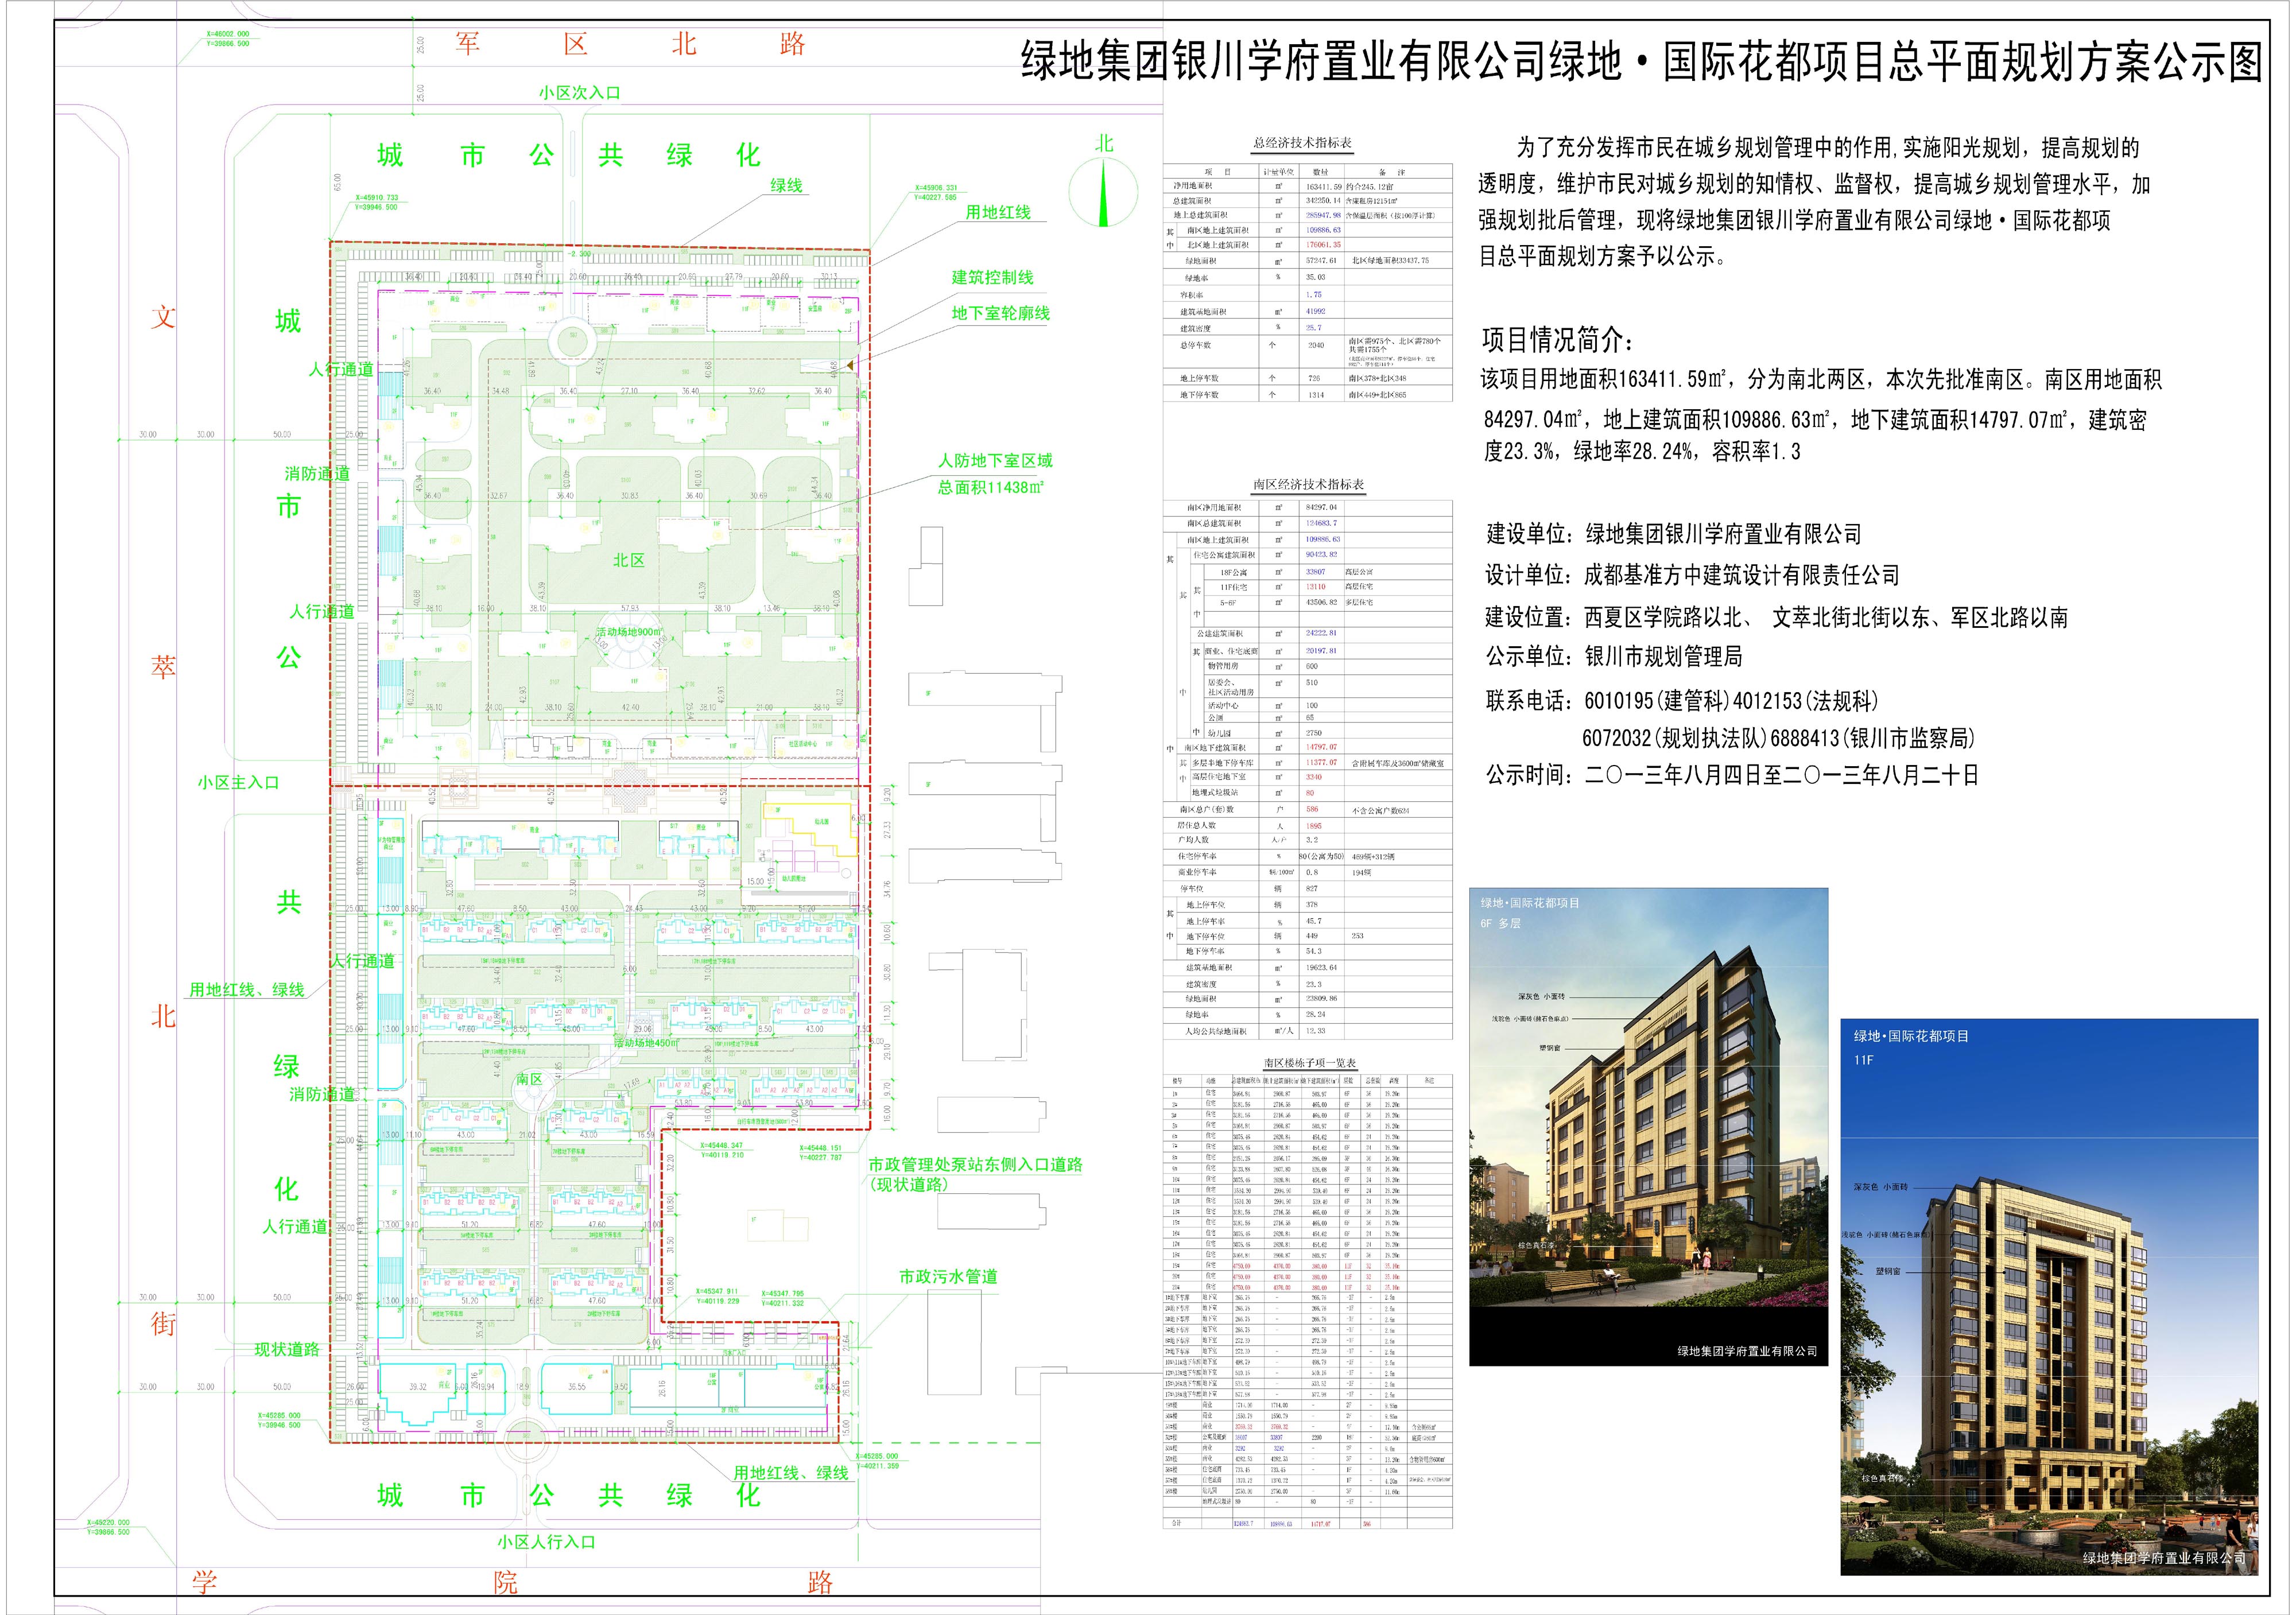This screenshot has height=1615, width=2296.
Task: Click the 萃 character of 文萃北街
Action: (x=163, y=667)
